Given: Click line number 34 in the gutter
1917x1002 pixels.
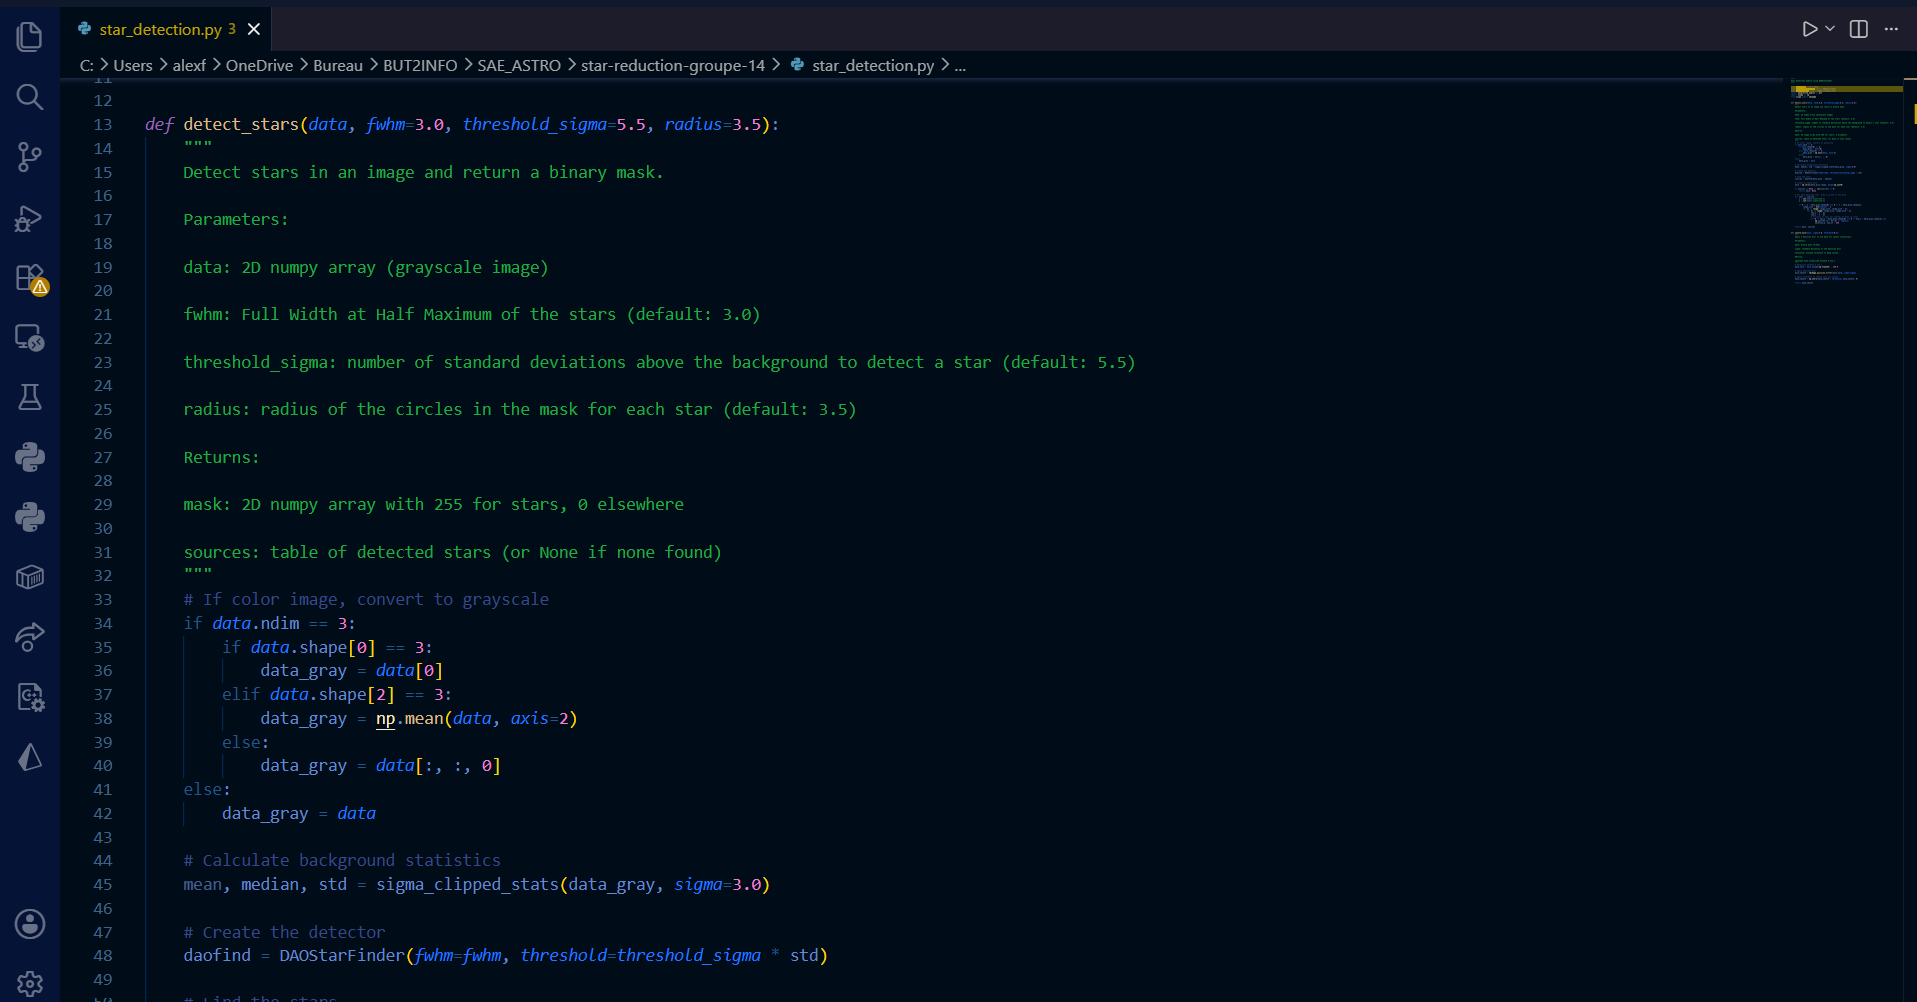Looking at the screenshot, I should click(103, 623).
